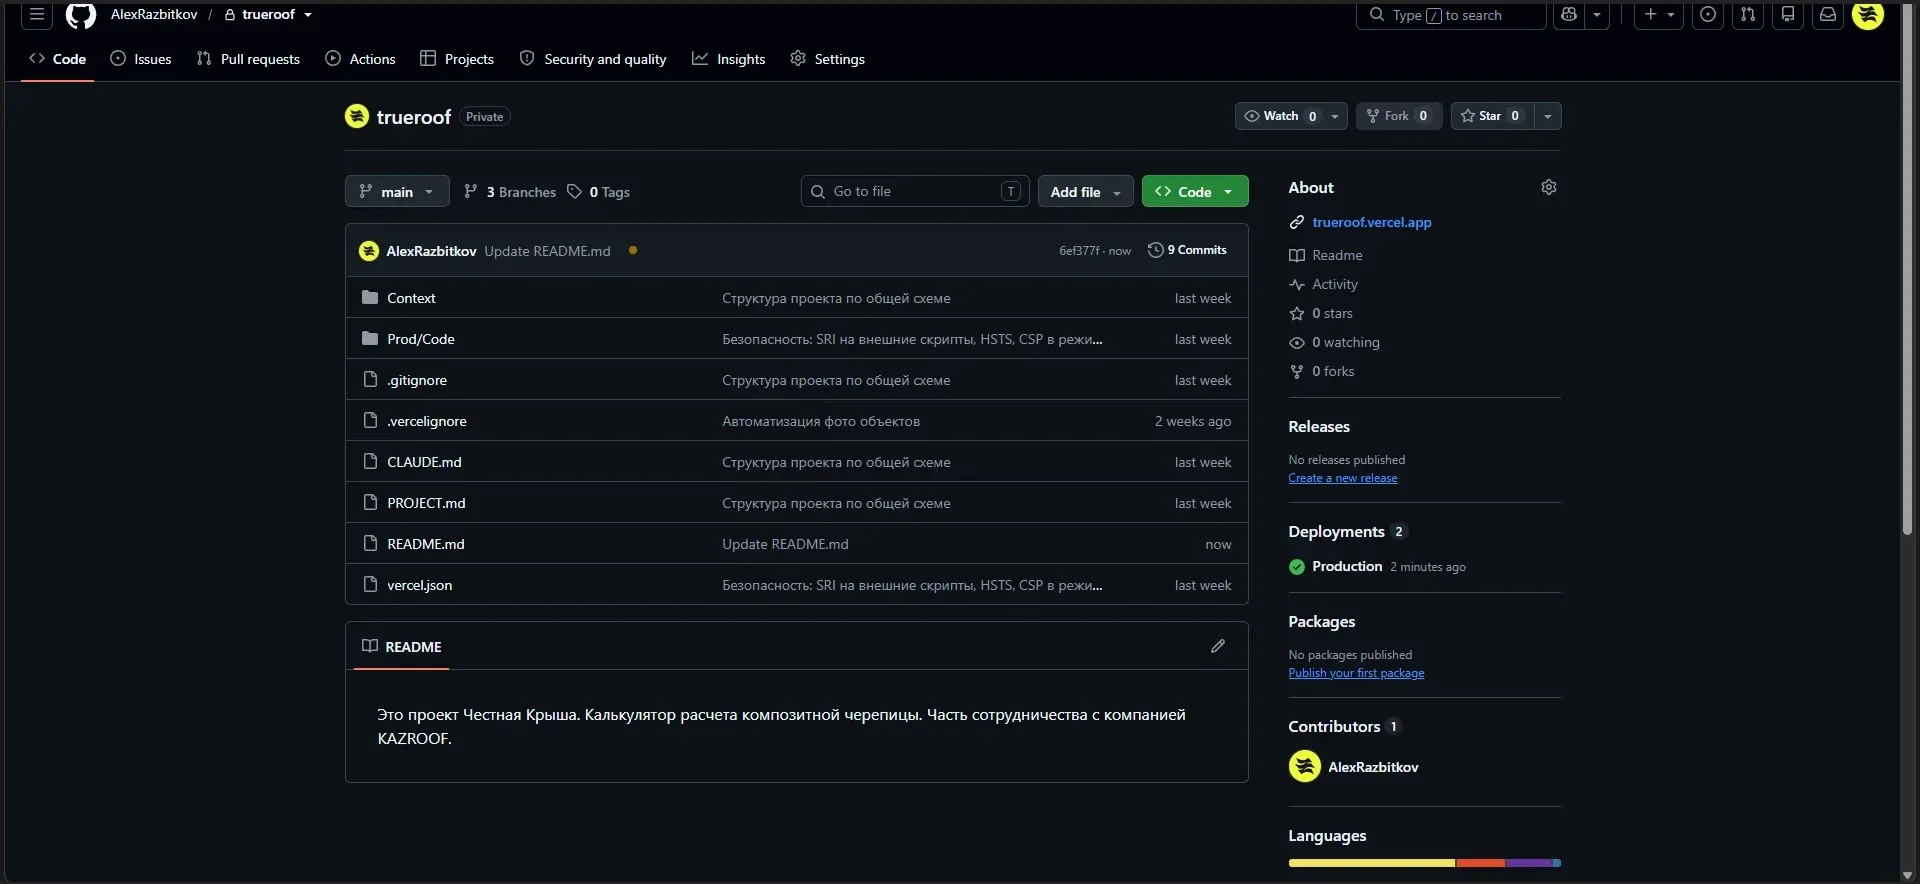
Task: Click the Fork button
Action: [1399, 116]
